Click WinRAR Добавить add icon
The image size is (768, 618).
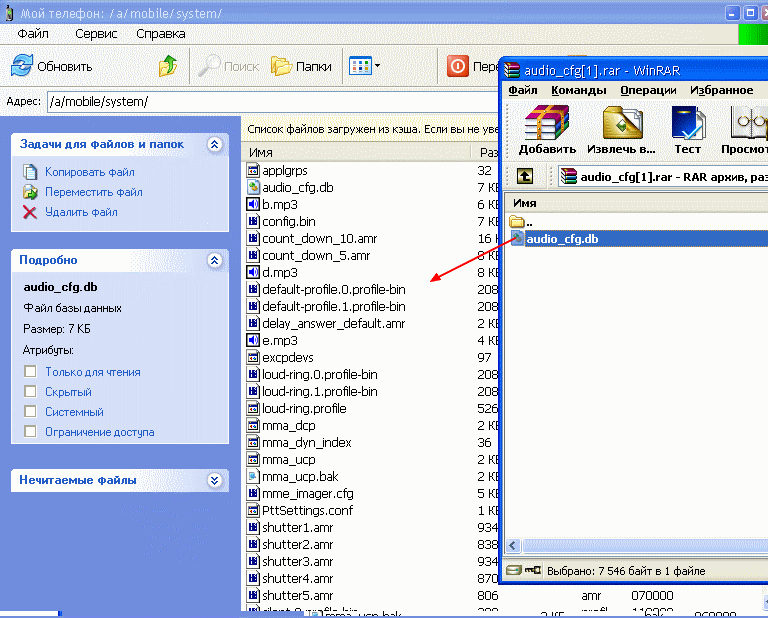(x=547, y=122)
